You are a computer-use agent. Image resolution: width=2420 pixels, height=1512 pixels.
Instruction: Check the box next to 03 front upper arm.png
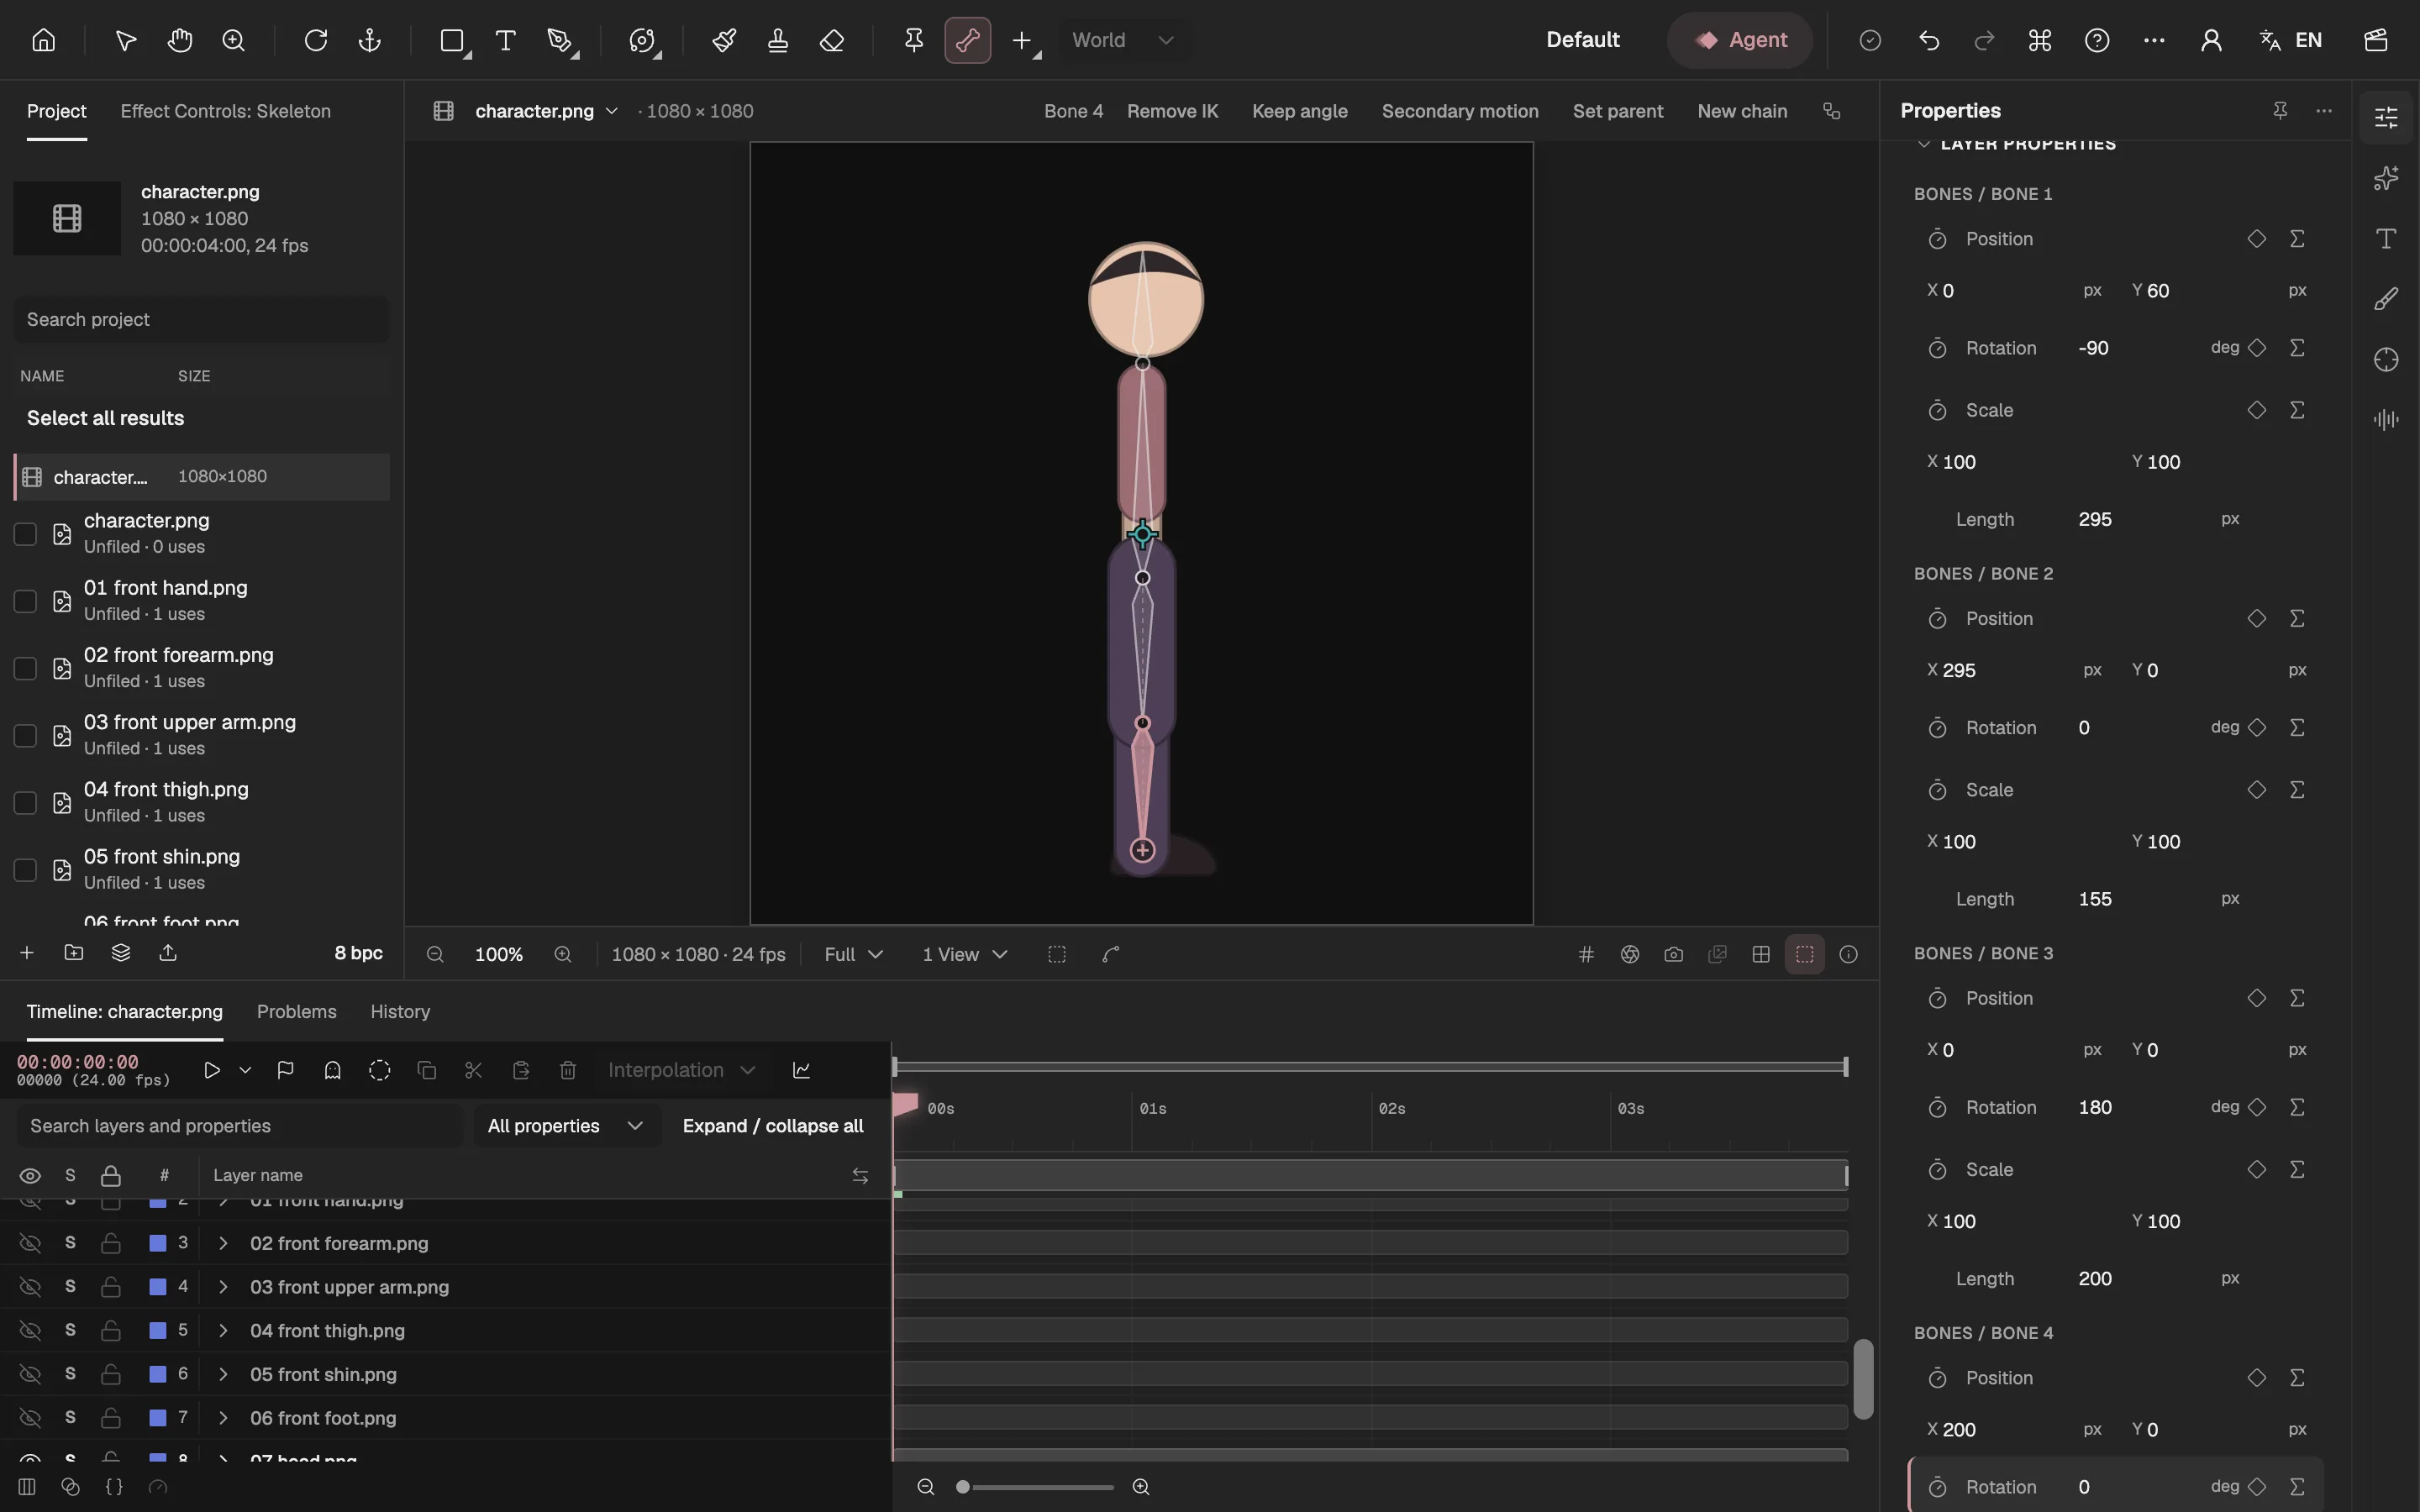tap(25, 735)
